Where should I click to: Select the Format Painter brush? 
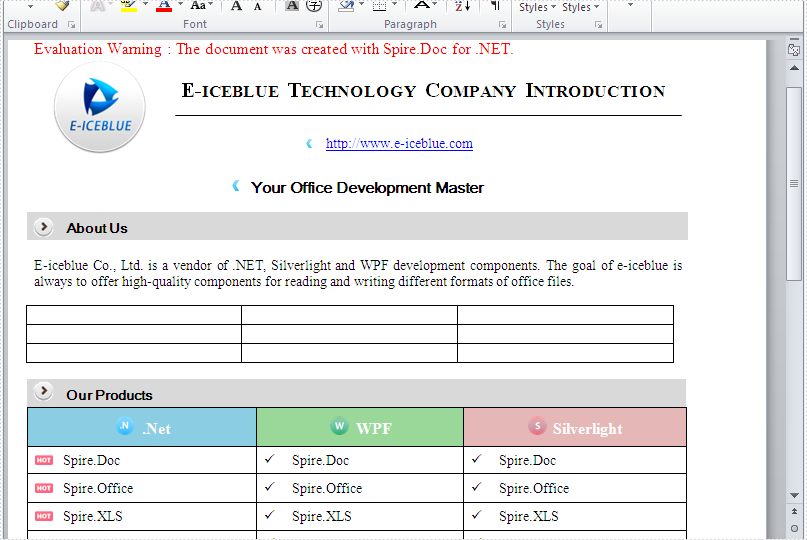(x=62, y=5)
